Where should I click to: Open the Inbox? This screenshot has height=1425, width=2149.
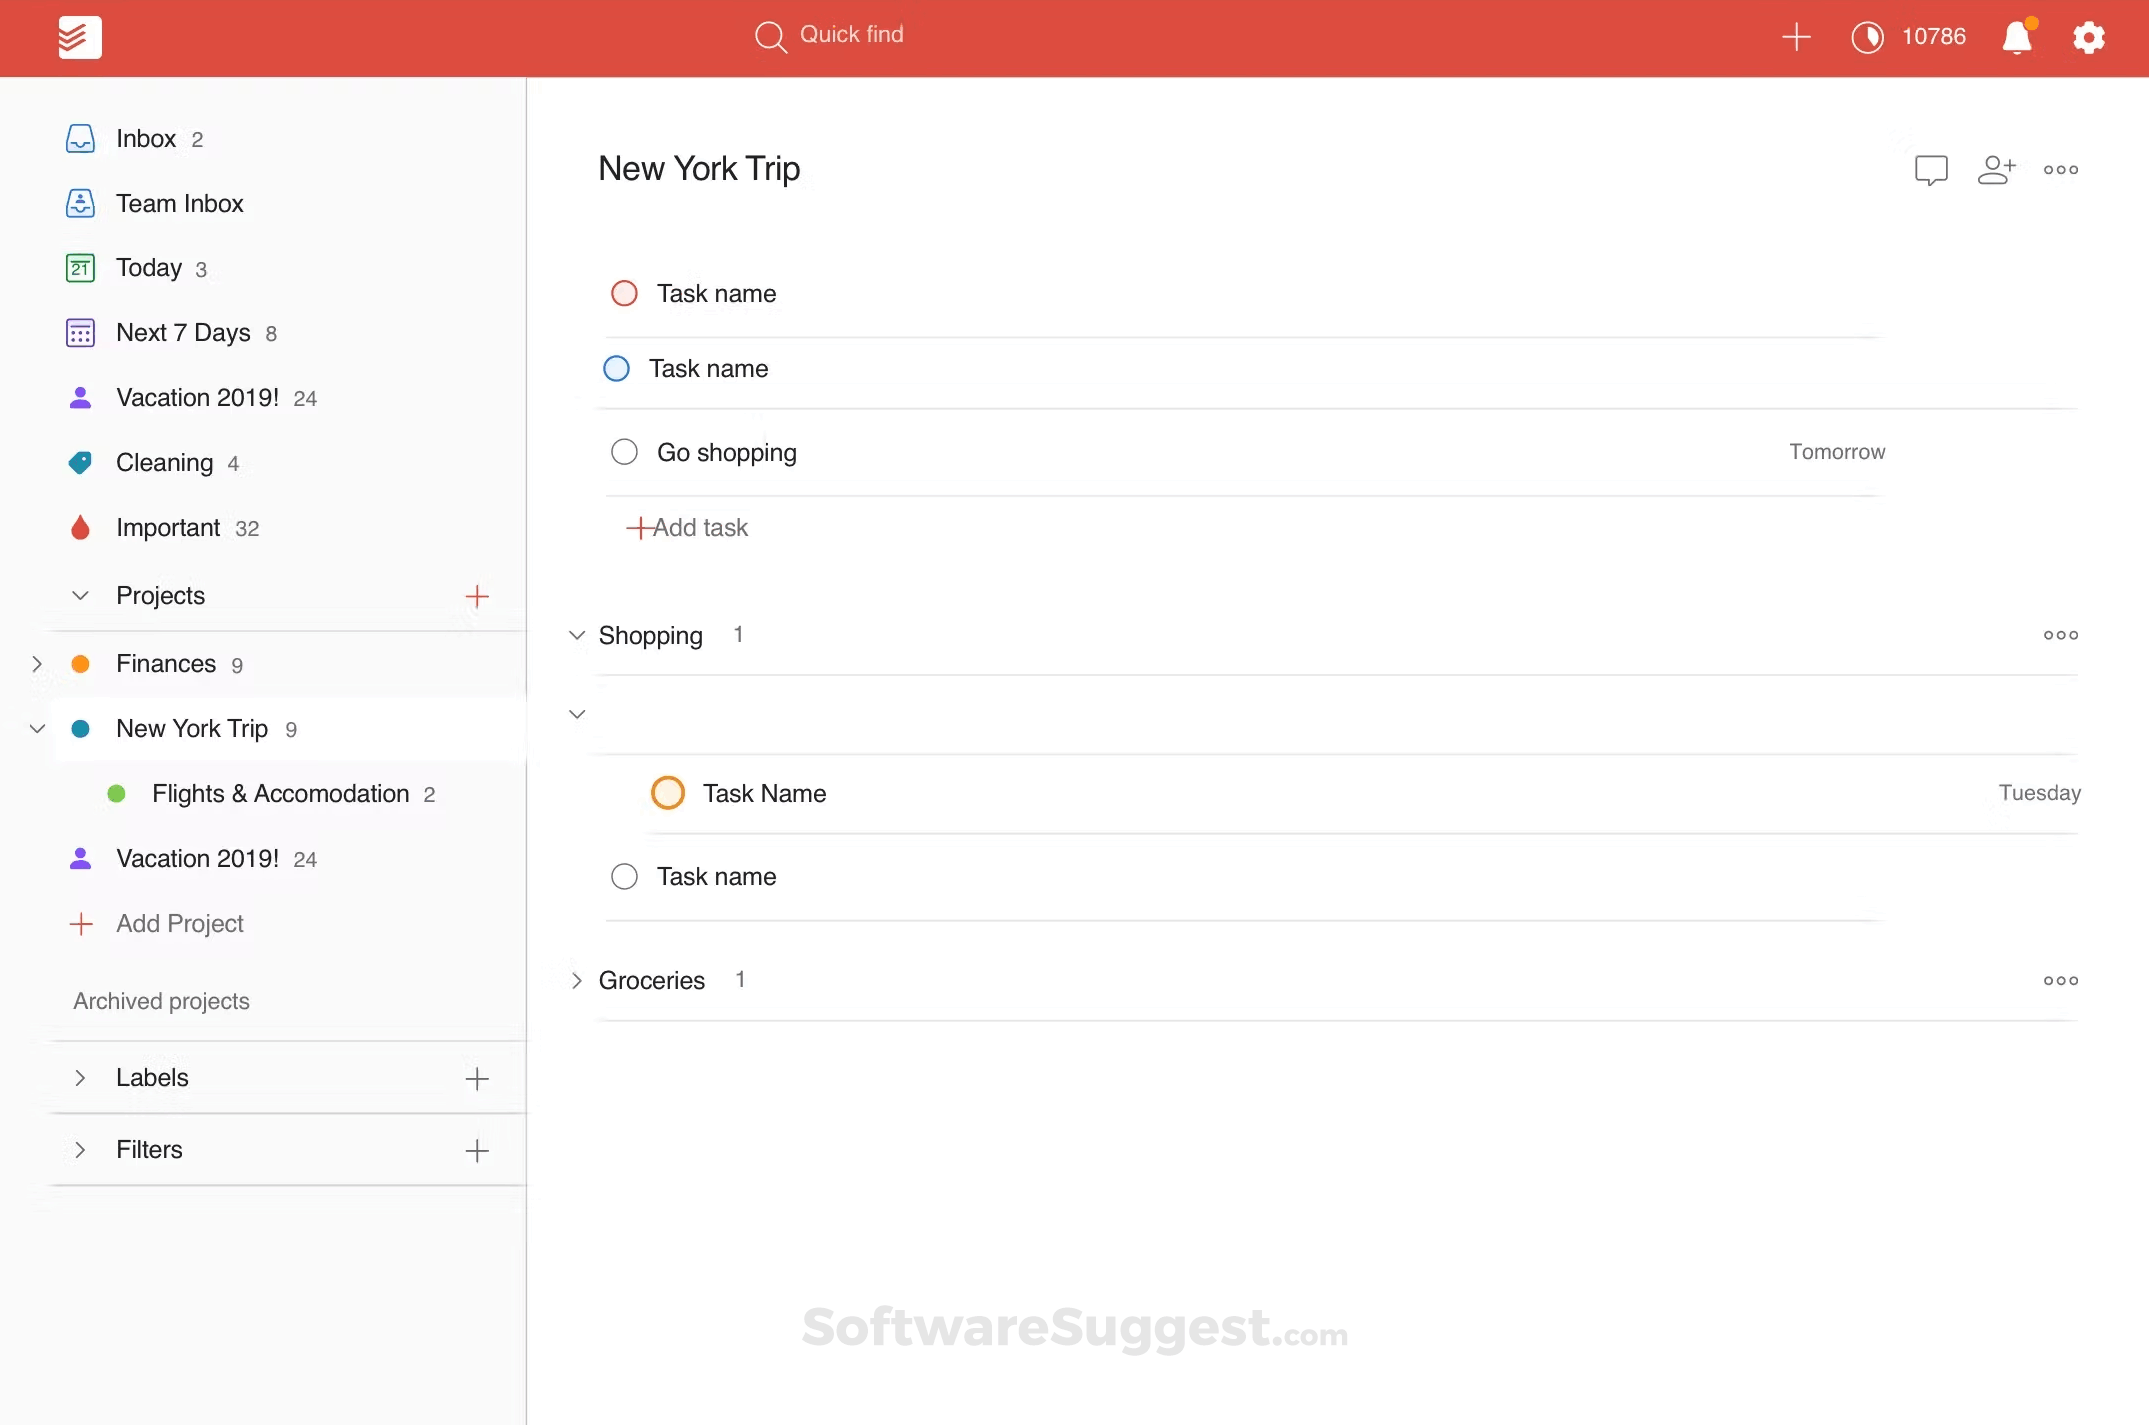(146, 138)
